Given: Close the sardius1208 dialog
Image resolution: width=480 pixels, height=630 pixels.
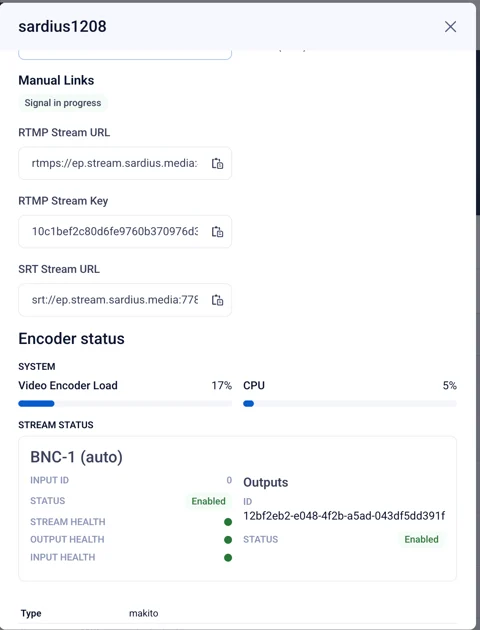Looking at the screenshot, I should [450, 27].
